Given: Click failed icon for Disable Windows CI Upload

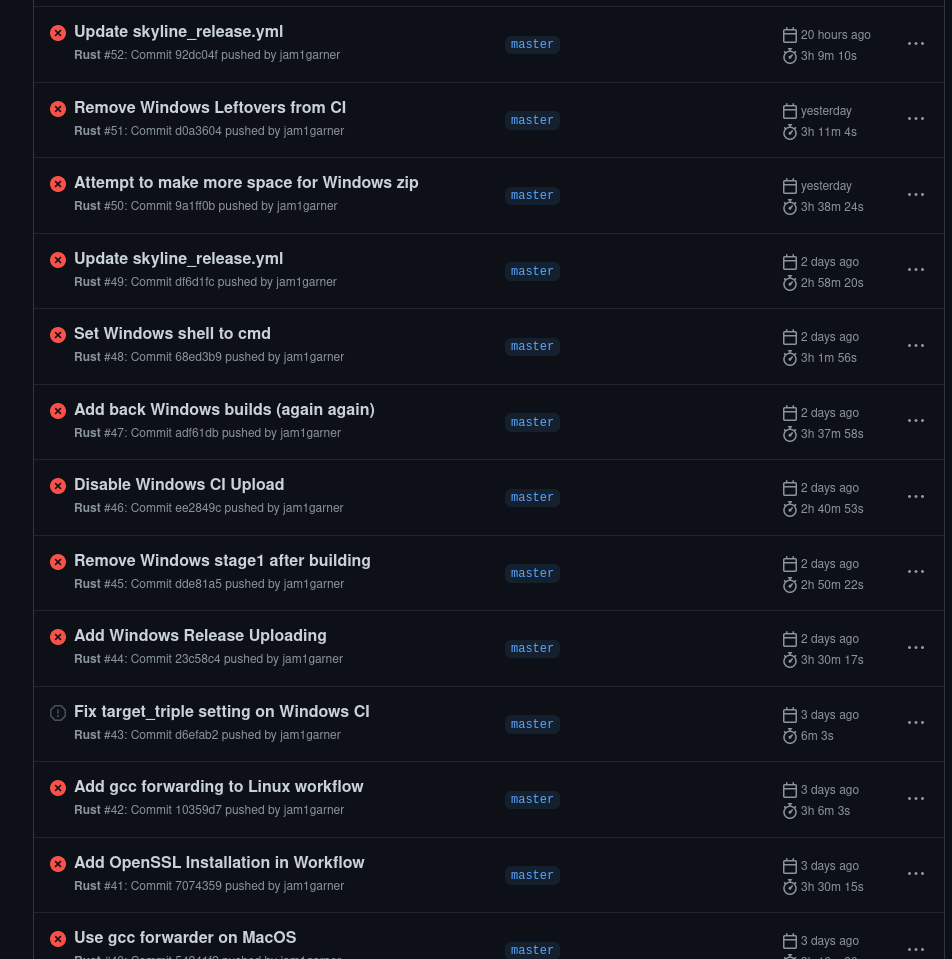Looking at the screenshot, I should [x=58, y=486].
